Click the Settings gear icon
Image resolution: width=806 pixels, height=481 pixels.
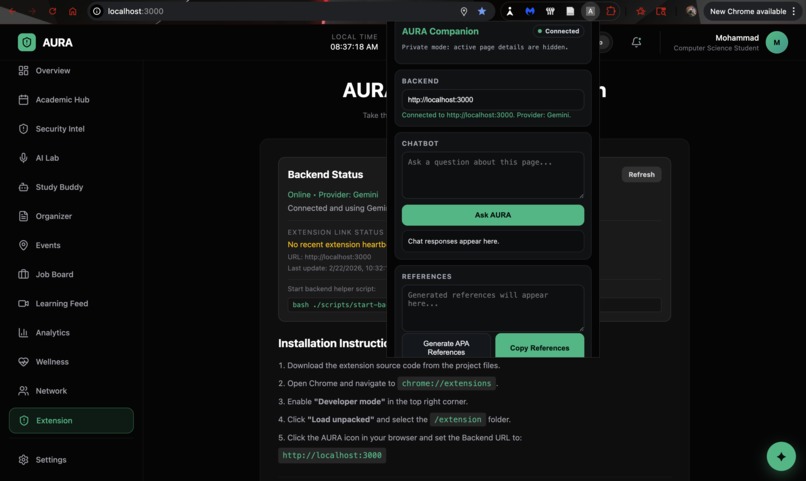click(23, 459)
